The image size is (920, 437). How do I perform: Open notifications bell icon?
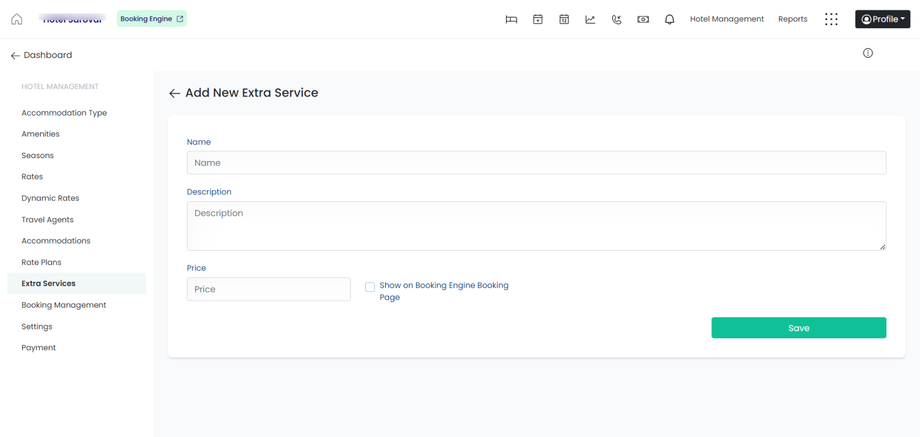point(669,19)
